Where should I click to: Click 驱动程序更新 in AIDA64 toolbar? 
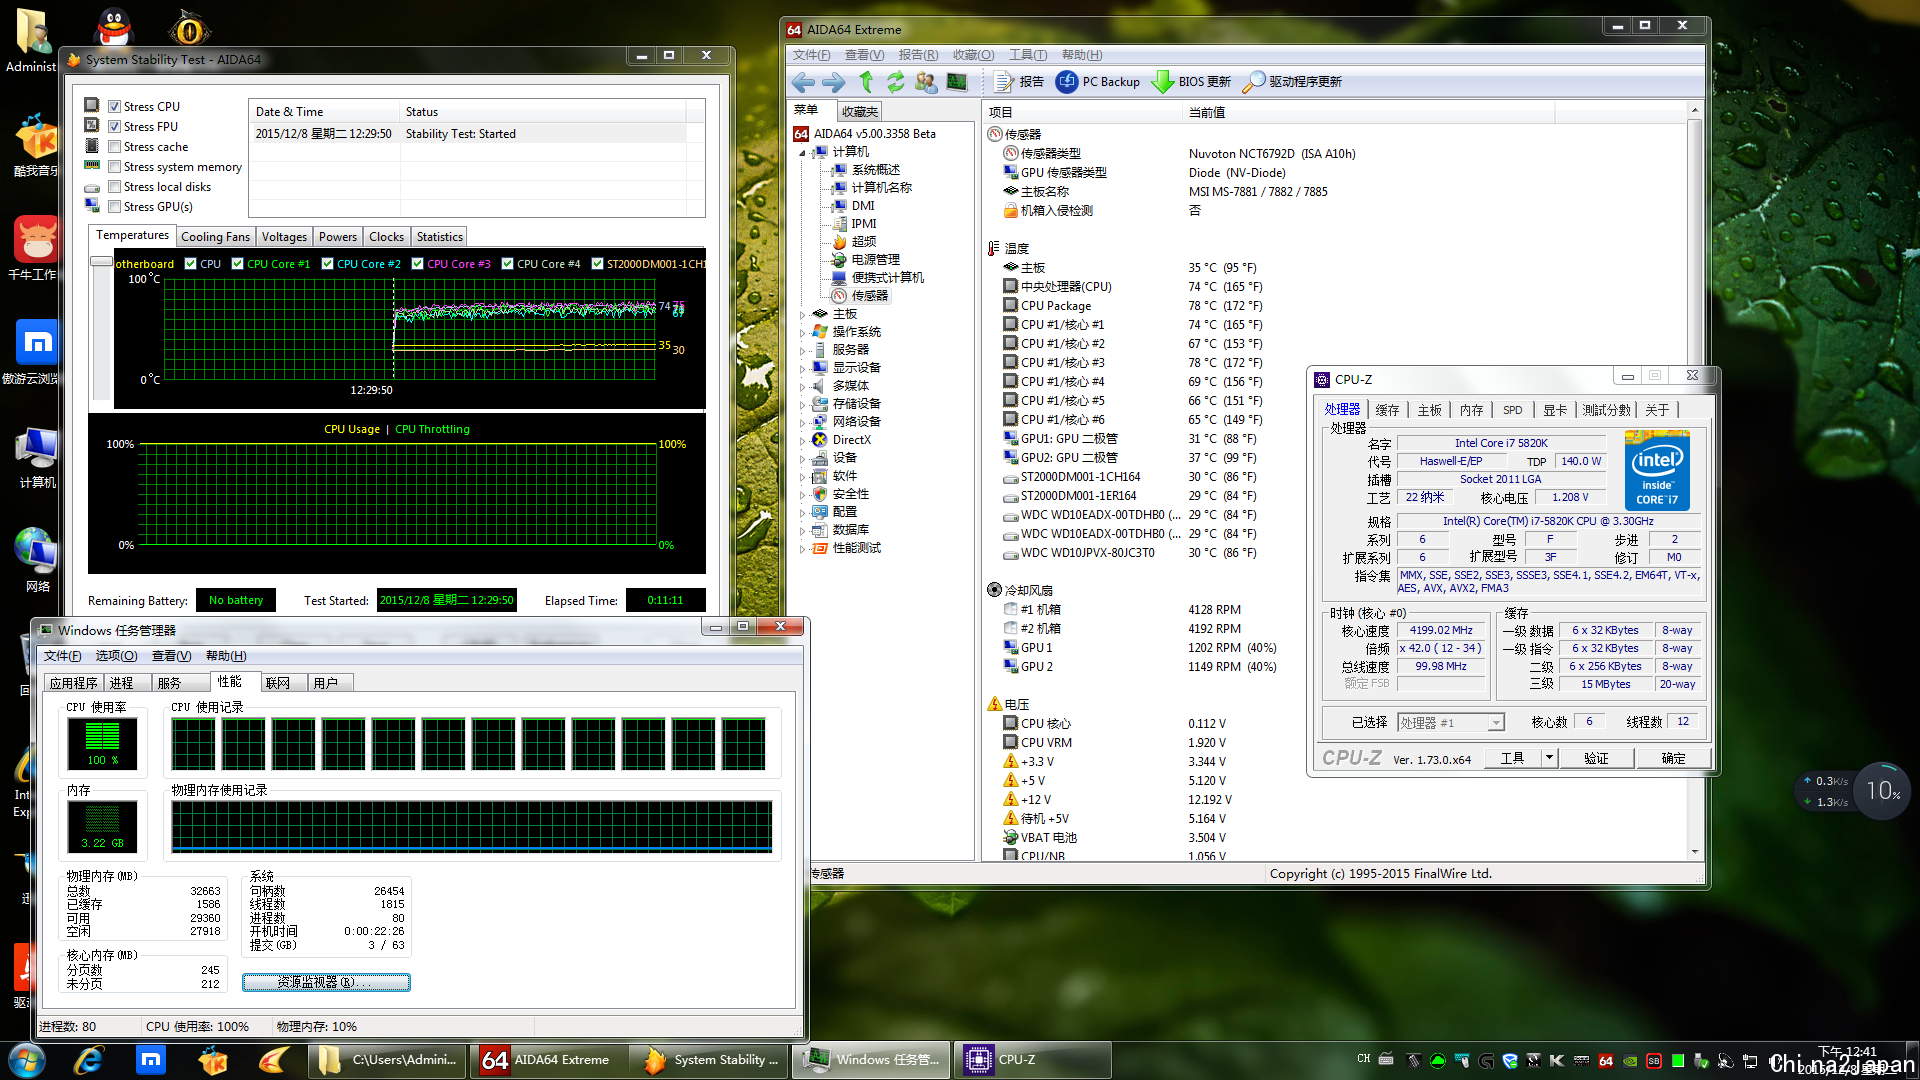pos(1292,82)
